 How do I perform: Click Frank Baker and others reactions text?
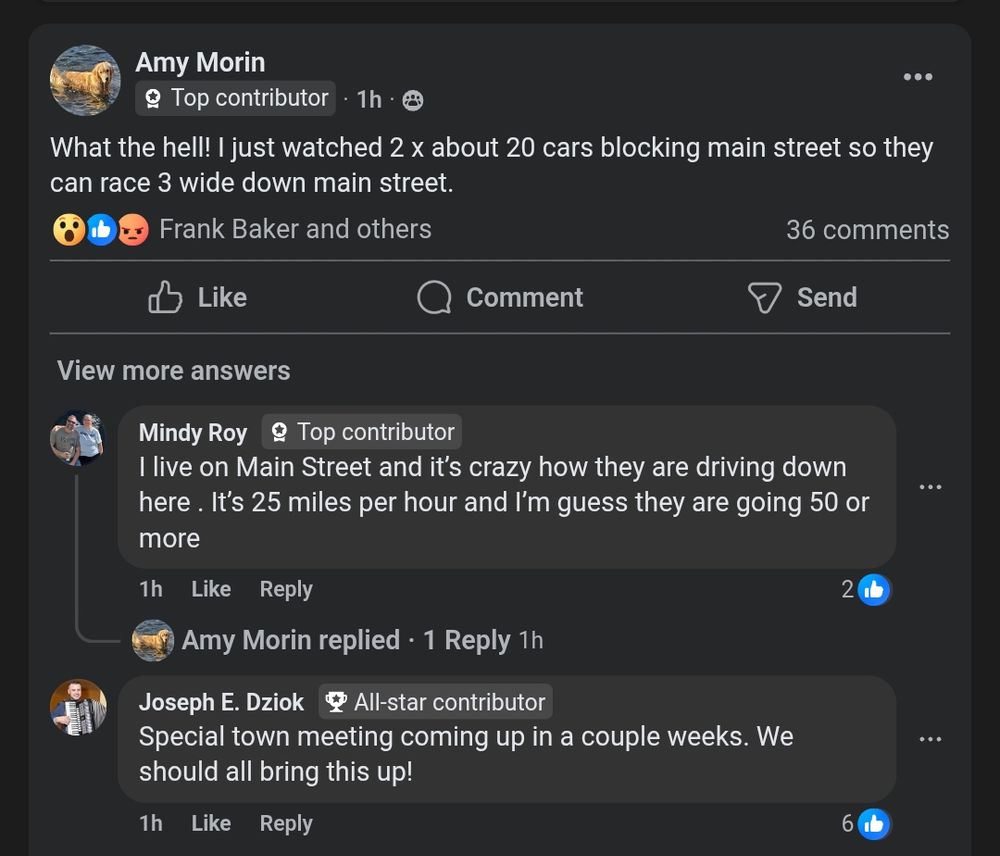[x=294, y=229]
